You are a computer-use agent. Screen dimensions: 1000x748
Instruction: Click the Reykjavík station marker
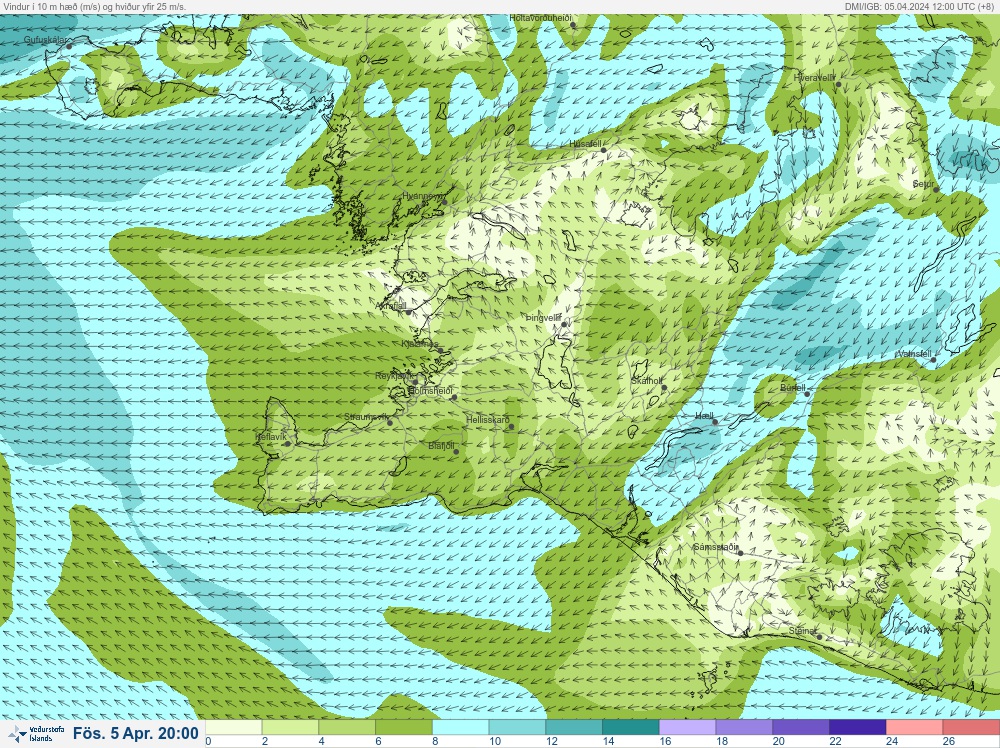point(415,383)
